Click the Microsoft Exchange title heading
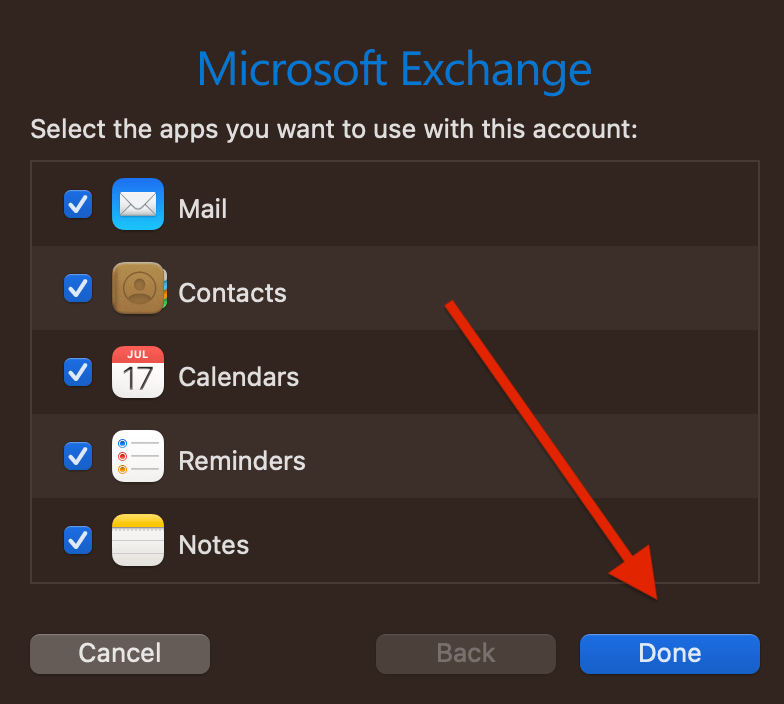 click(394, 70)
